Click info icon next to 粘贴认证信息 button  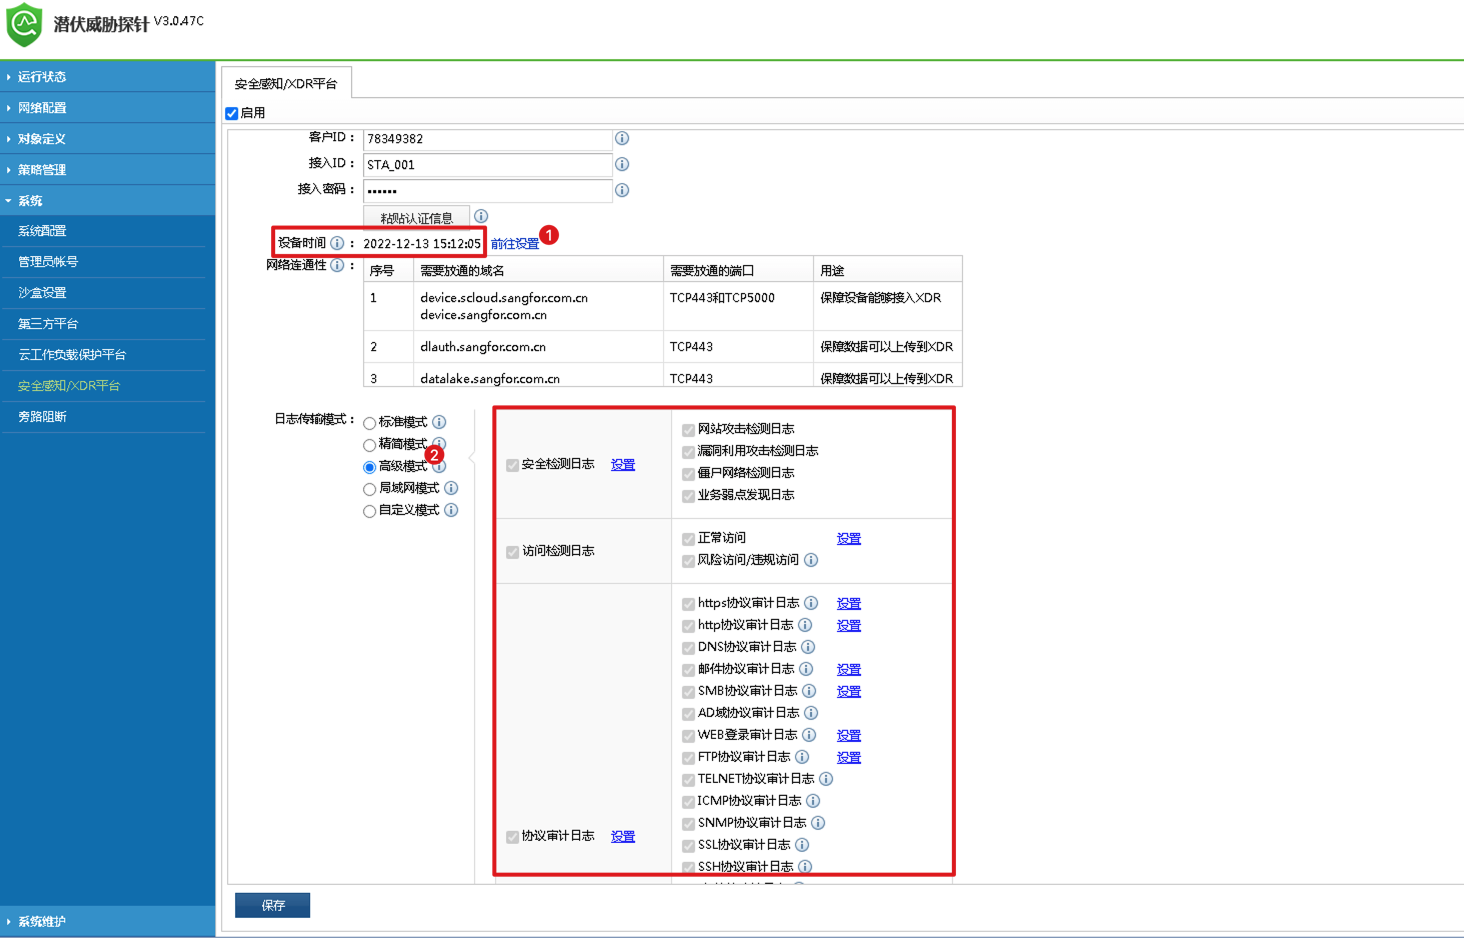481,216
